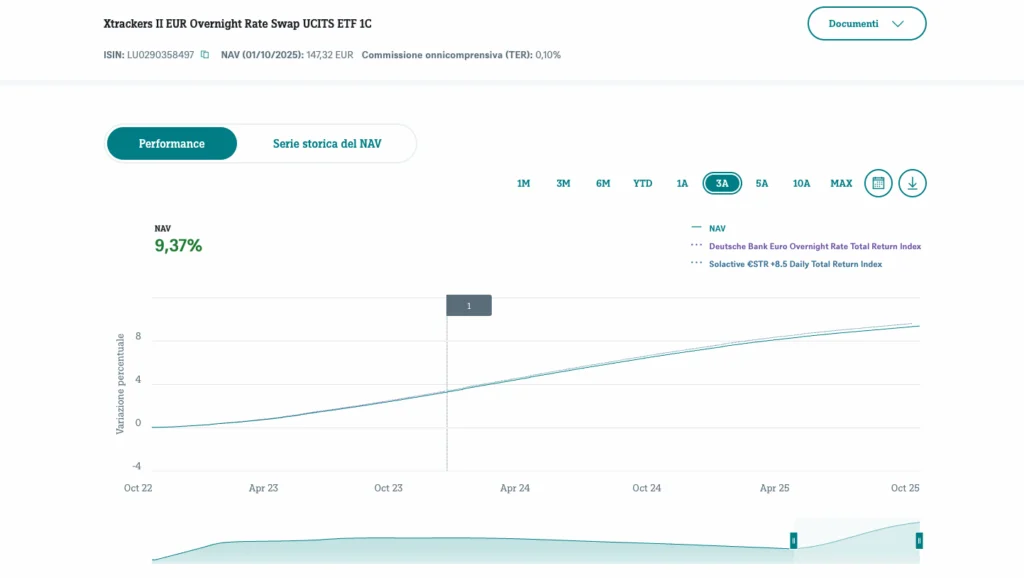Download the chart data
This screenshot has width=1024, height=578.
pyautogui.click(x=912, y=184)
